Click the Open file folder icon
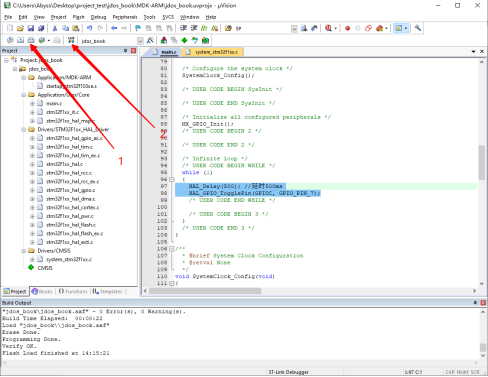Screen dimensions: 488x377 click(20, 28)
